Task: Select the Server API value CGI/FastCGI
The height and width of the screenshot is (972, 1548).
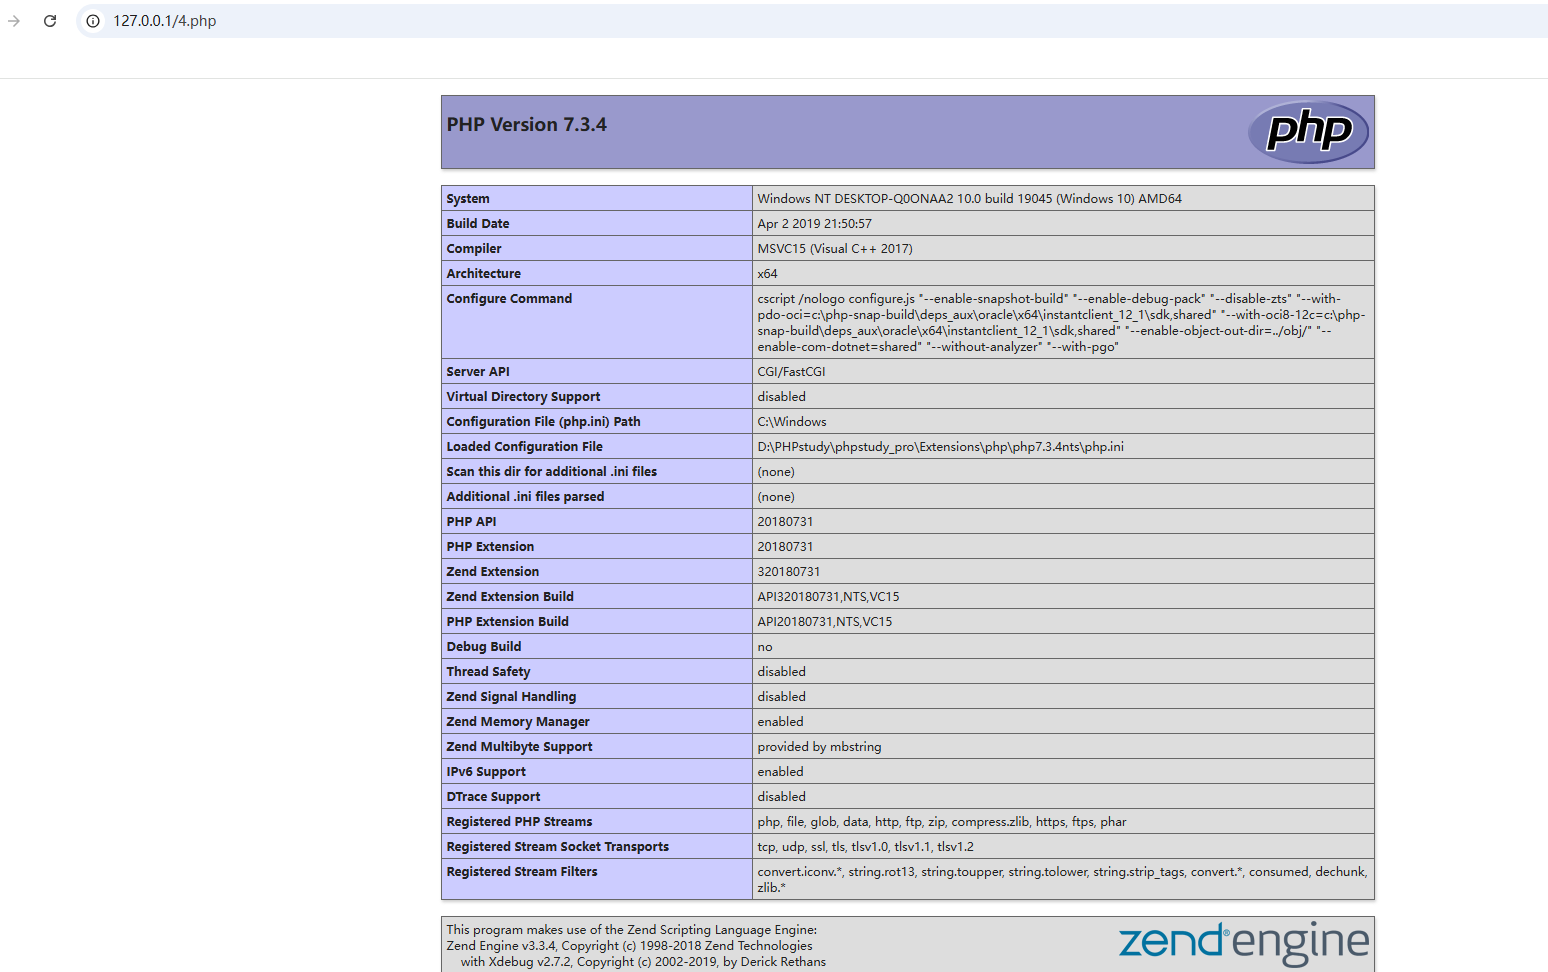Action: coord(791,372)
